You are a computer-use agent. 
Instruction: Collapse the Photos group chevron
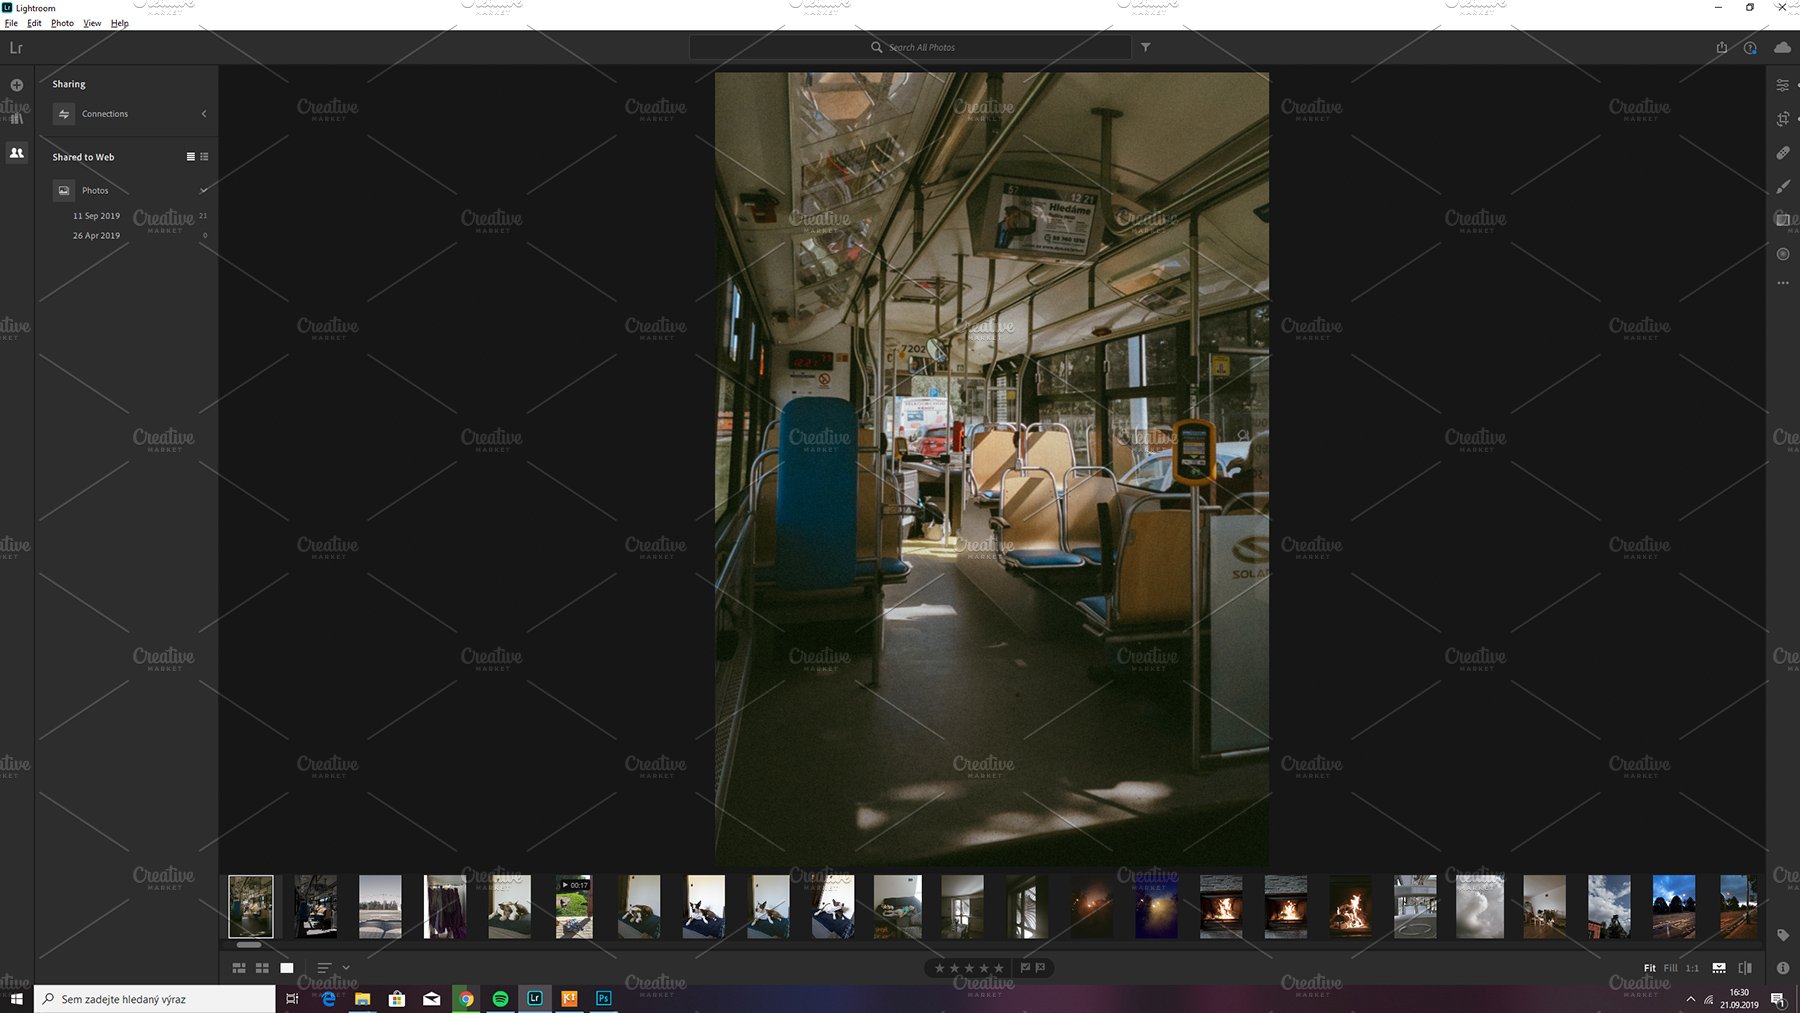point(204,190)
